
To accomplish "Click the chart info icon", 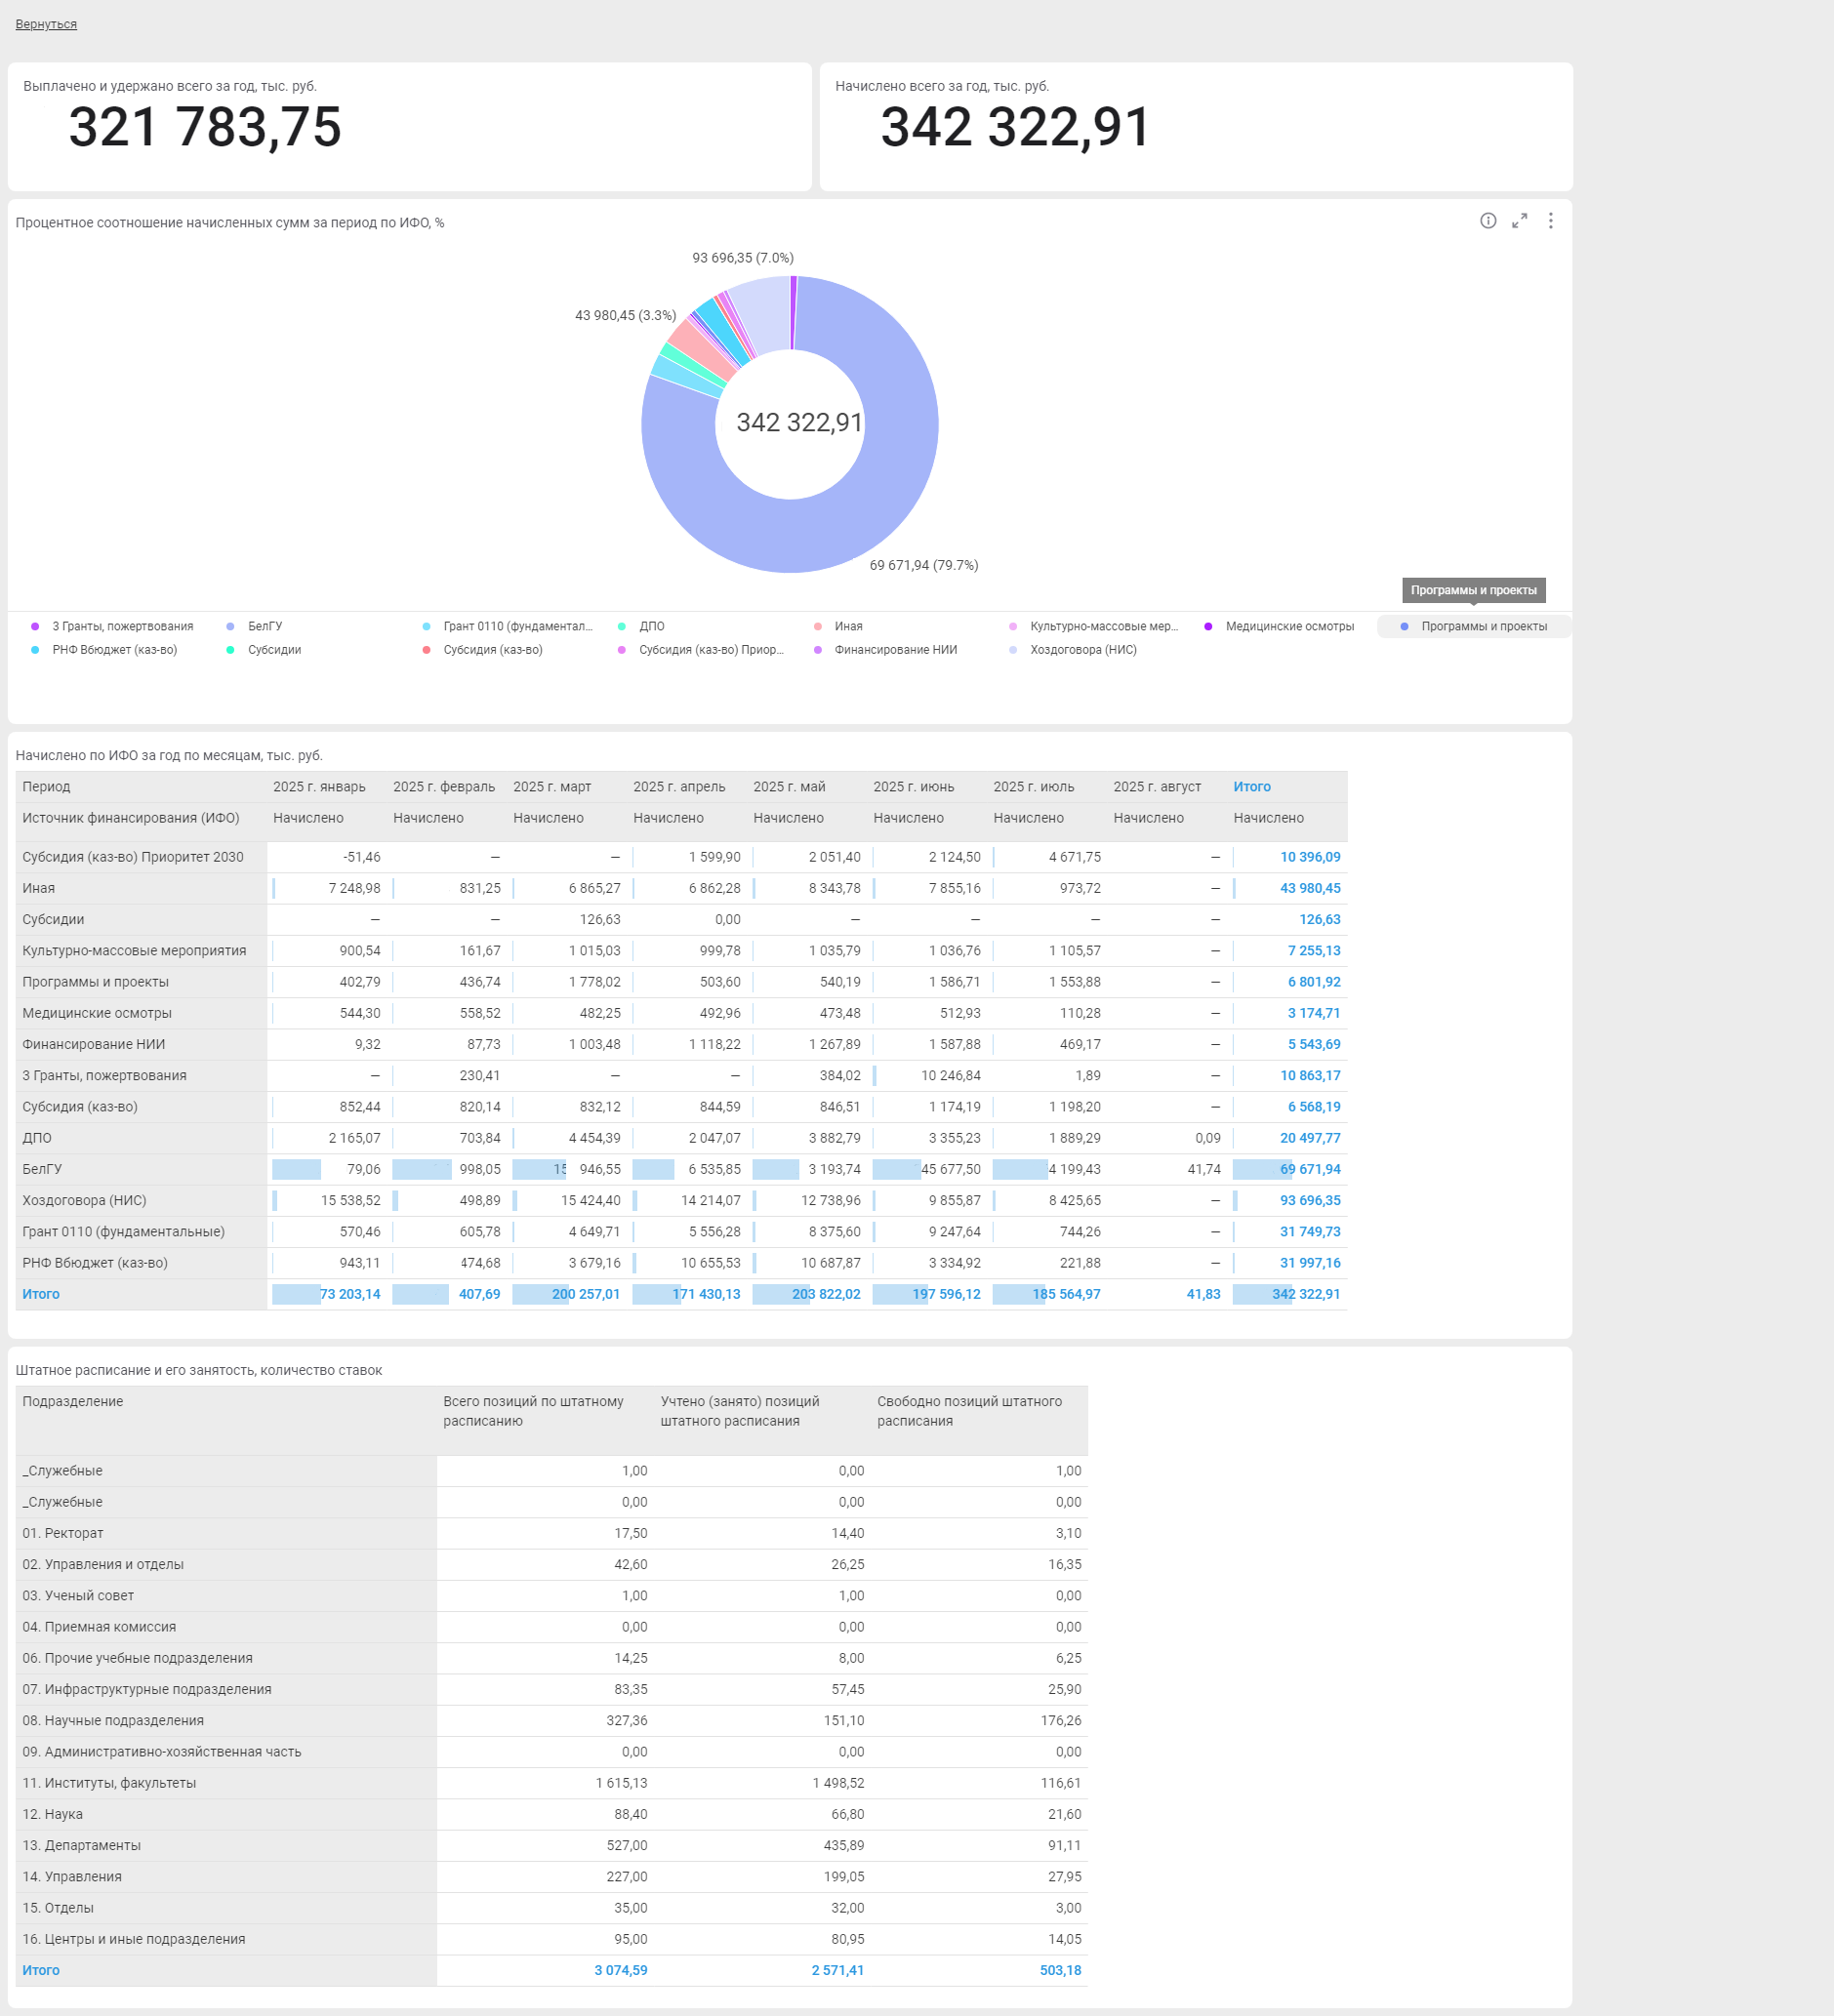I will click(1488, 221).
